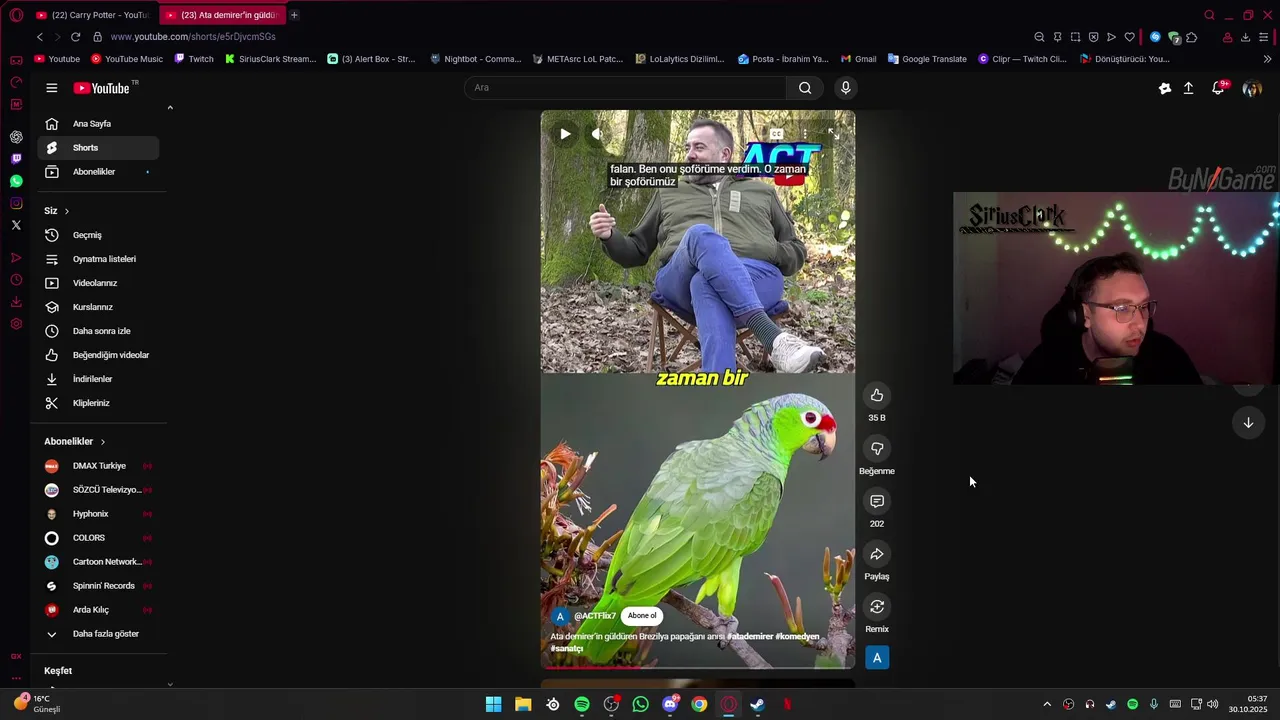1280x720 pixels.
Task: Open Opera downloads icon
Action: pyautogui.click(x=1245, y=37)
